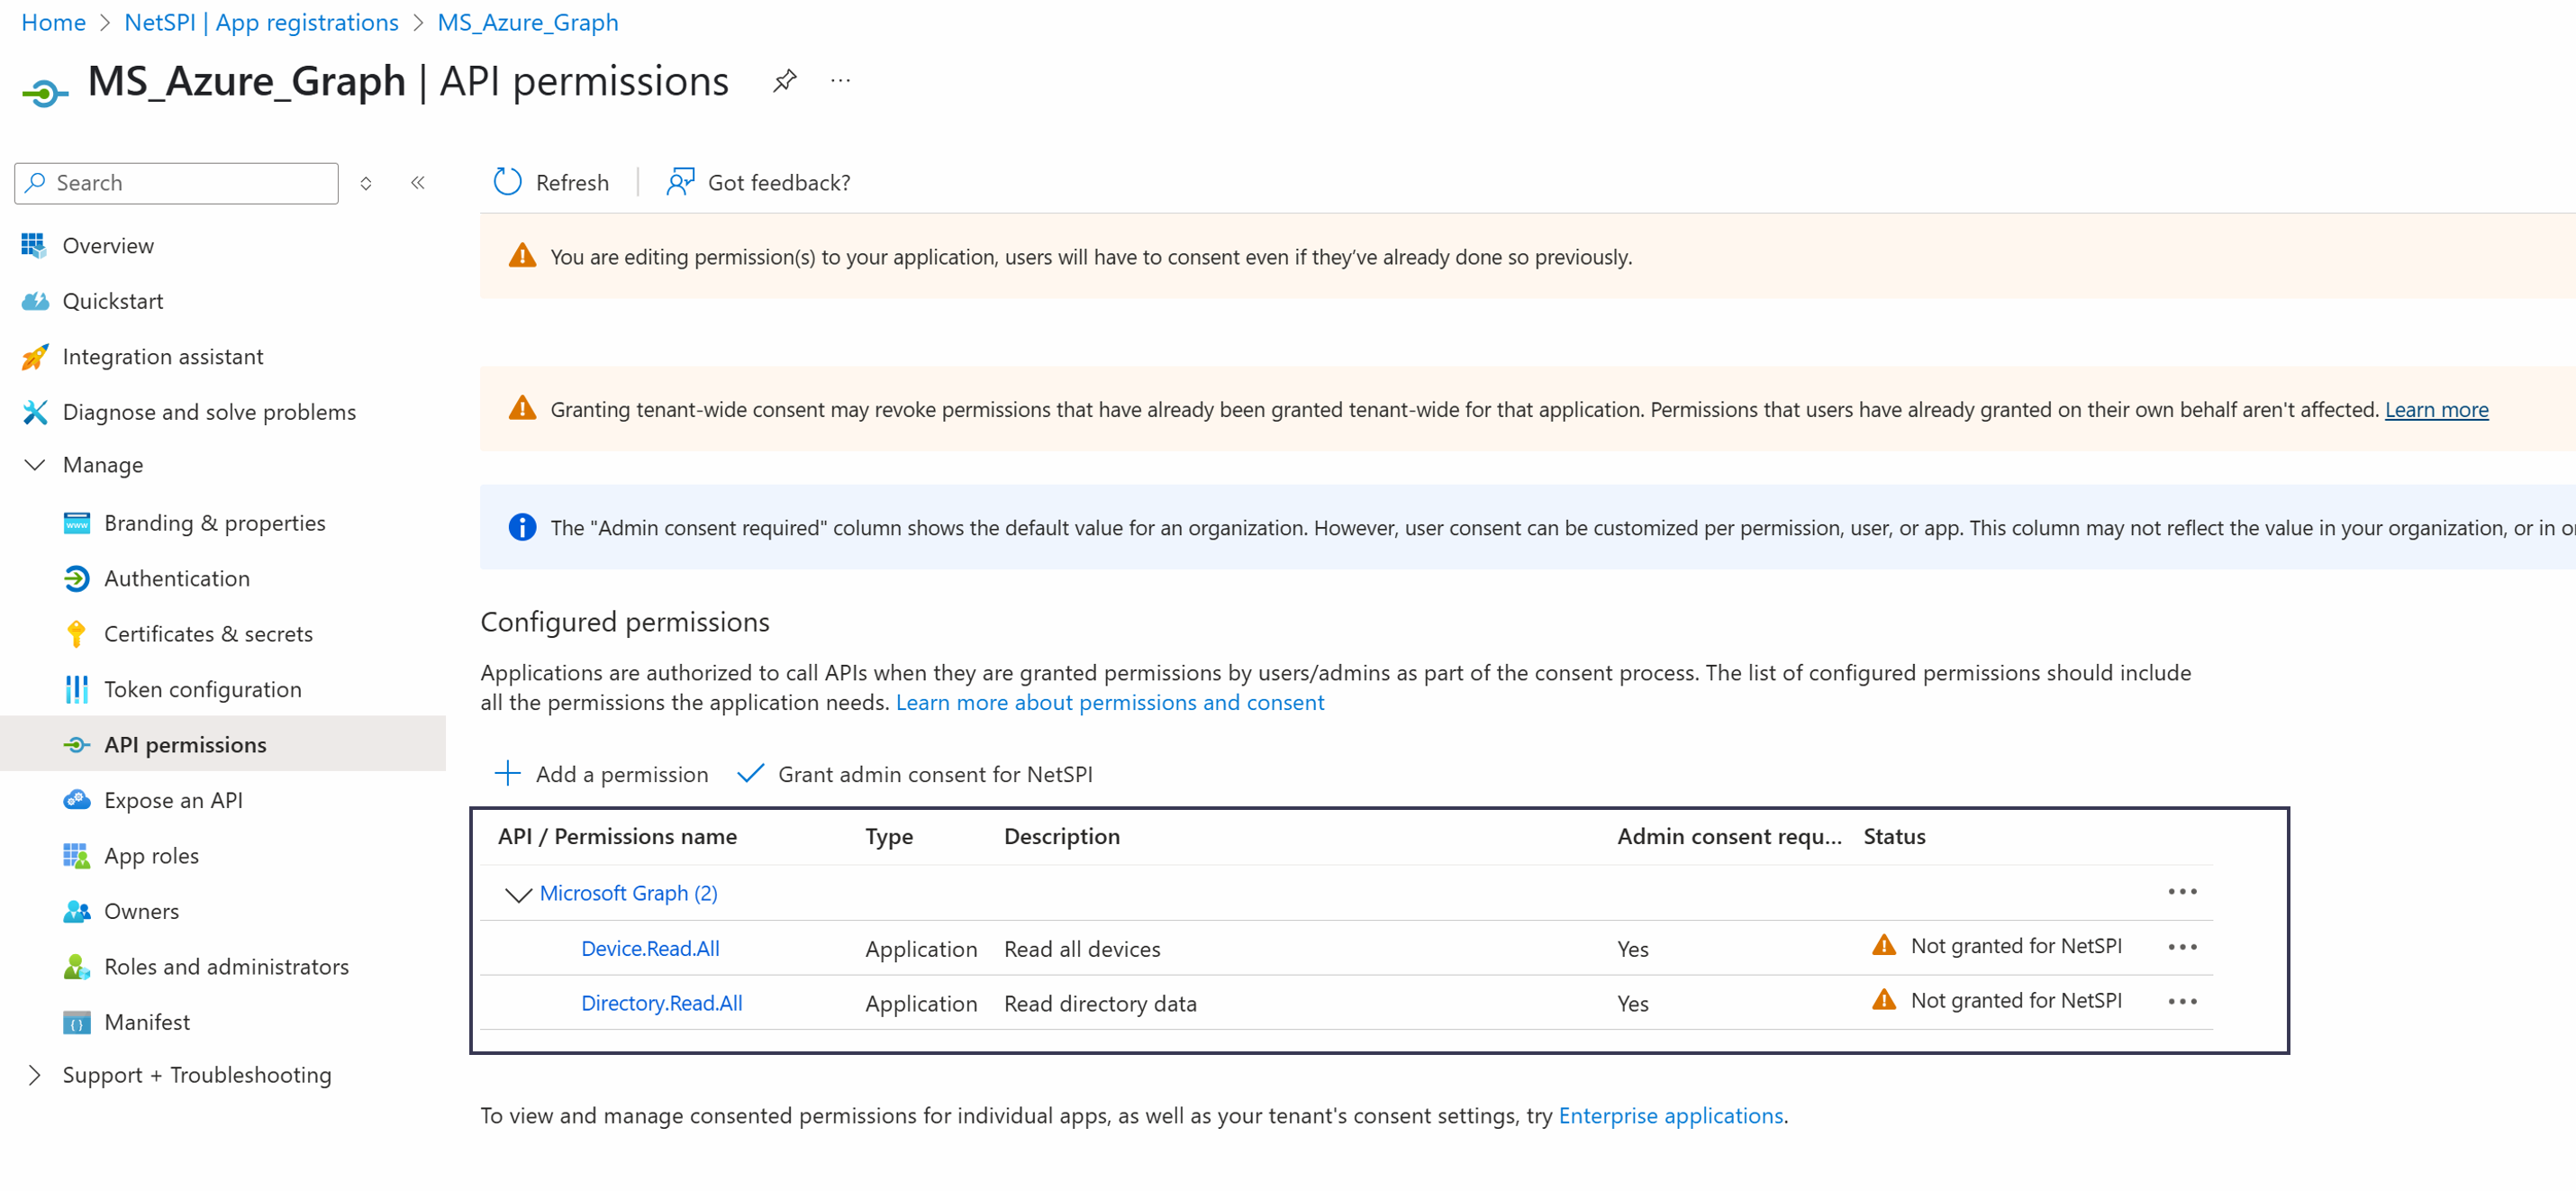2576x1191 pixels.
Task: Open the Directory.Read.All permission link
Action: click(x=661, y=1003)
